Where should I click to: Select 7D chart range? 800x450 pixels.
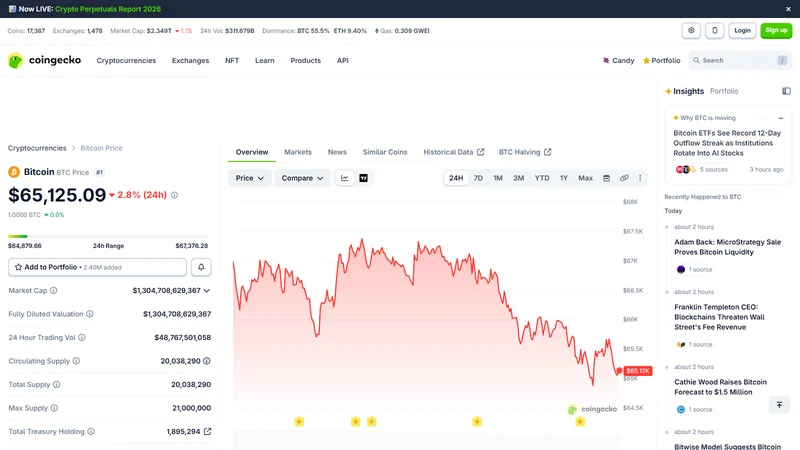pyautogui.click(x=478, y=178)
